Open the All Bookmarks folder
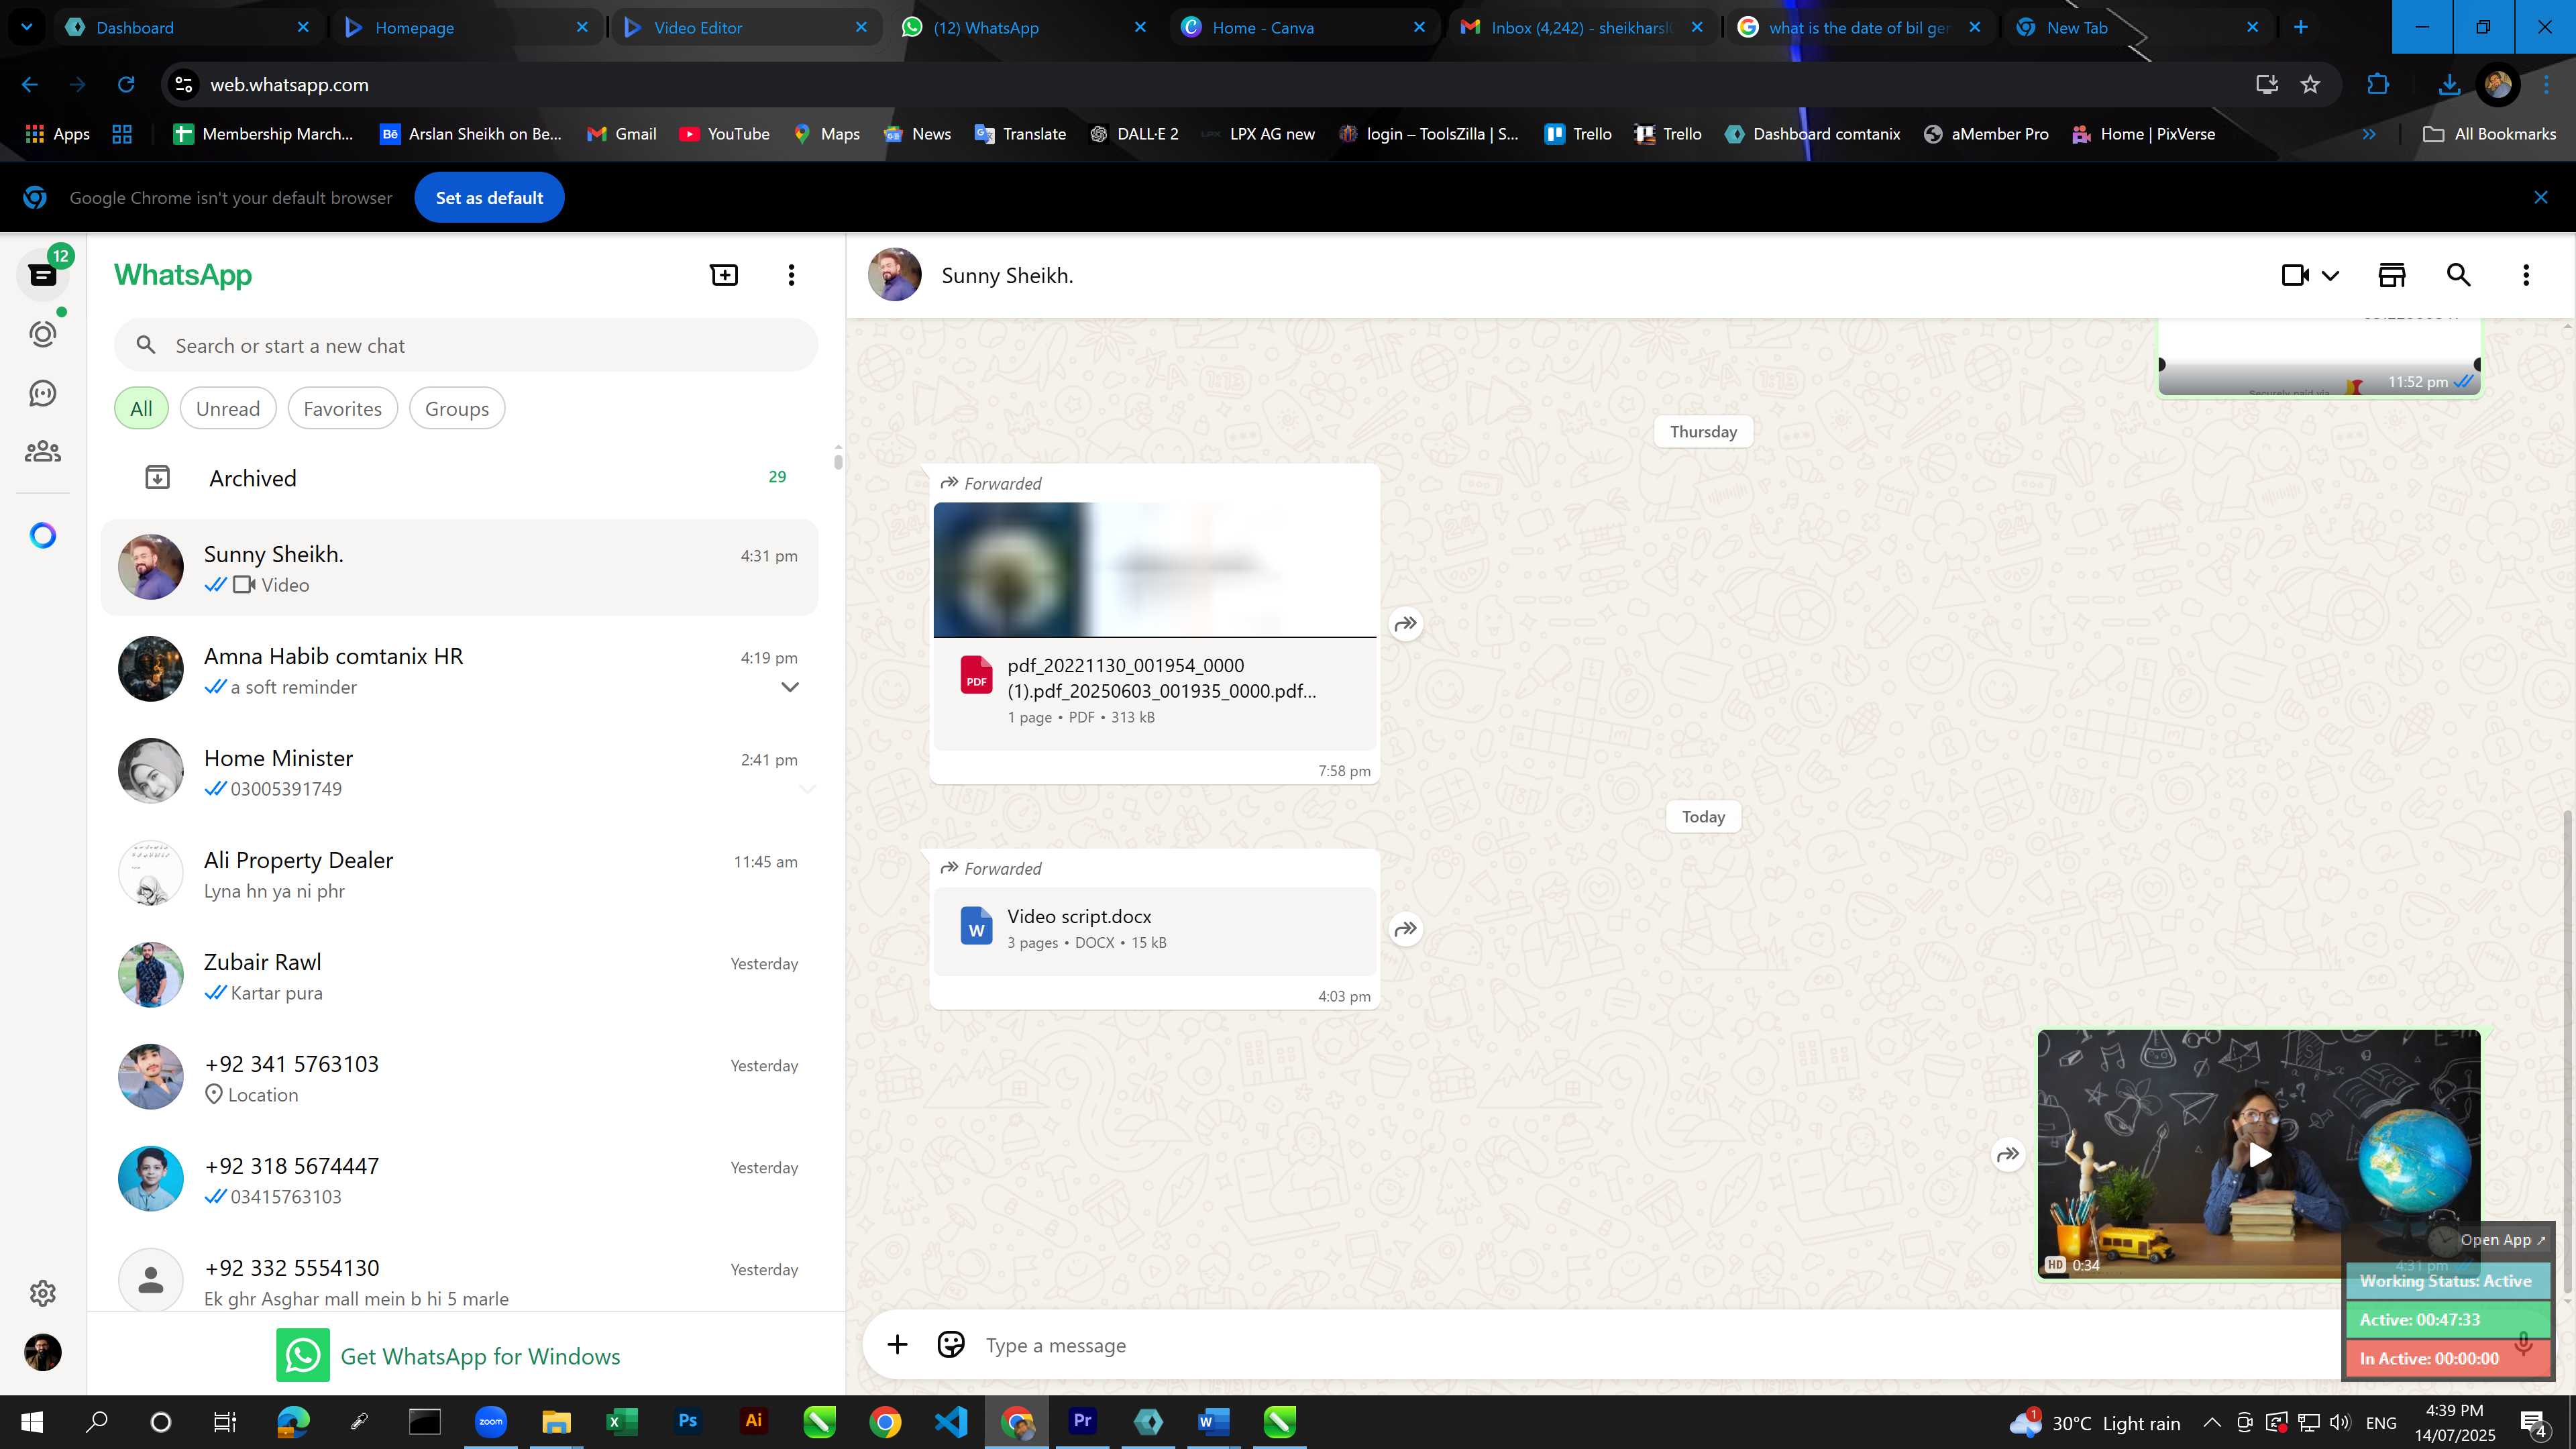Image resolution: width=2576 pixels, height=1449 pixels. point(2490,134)
